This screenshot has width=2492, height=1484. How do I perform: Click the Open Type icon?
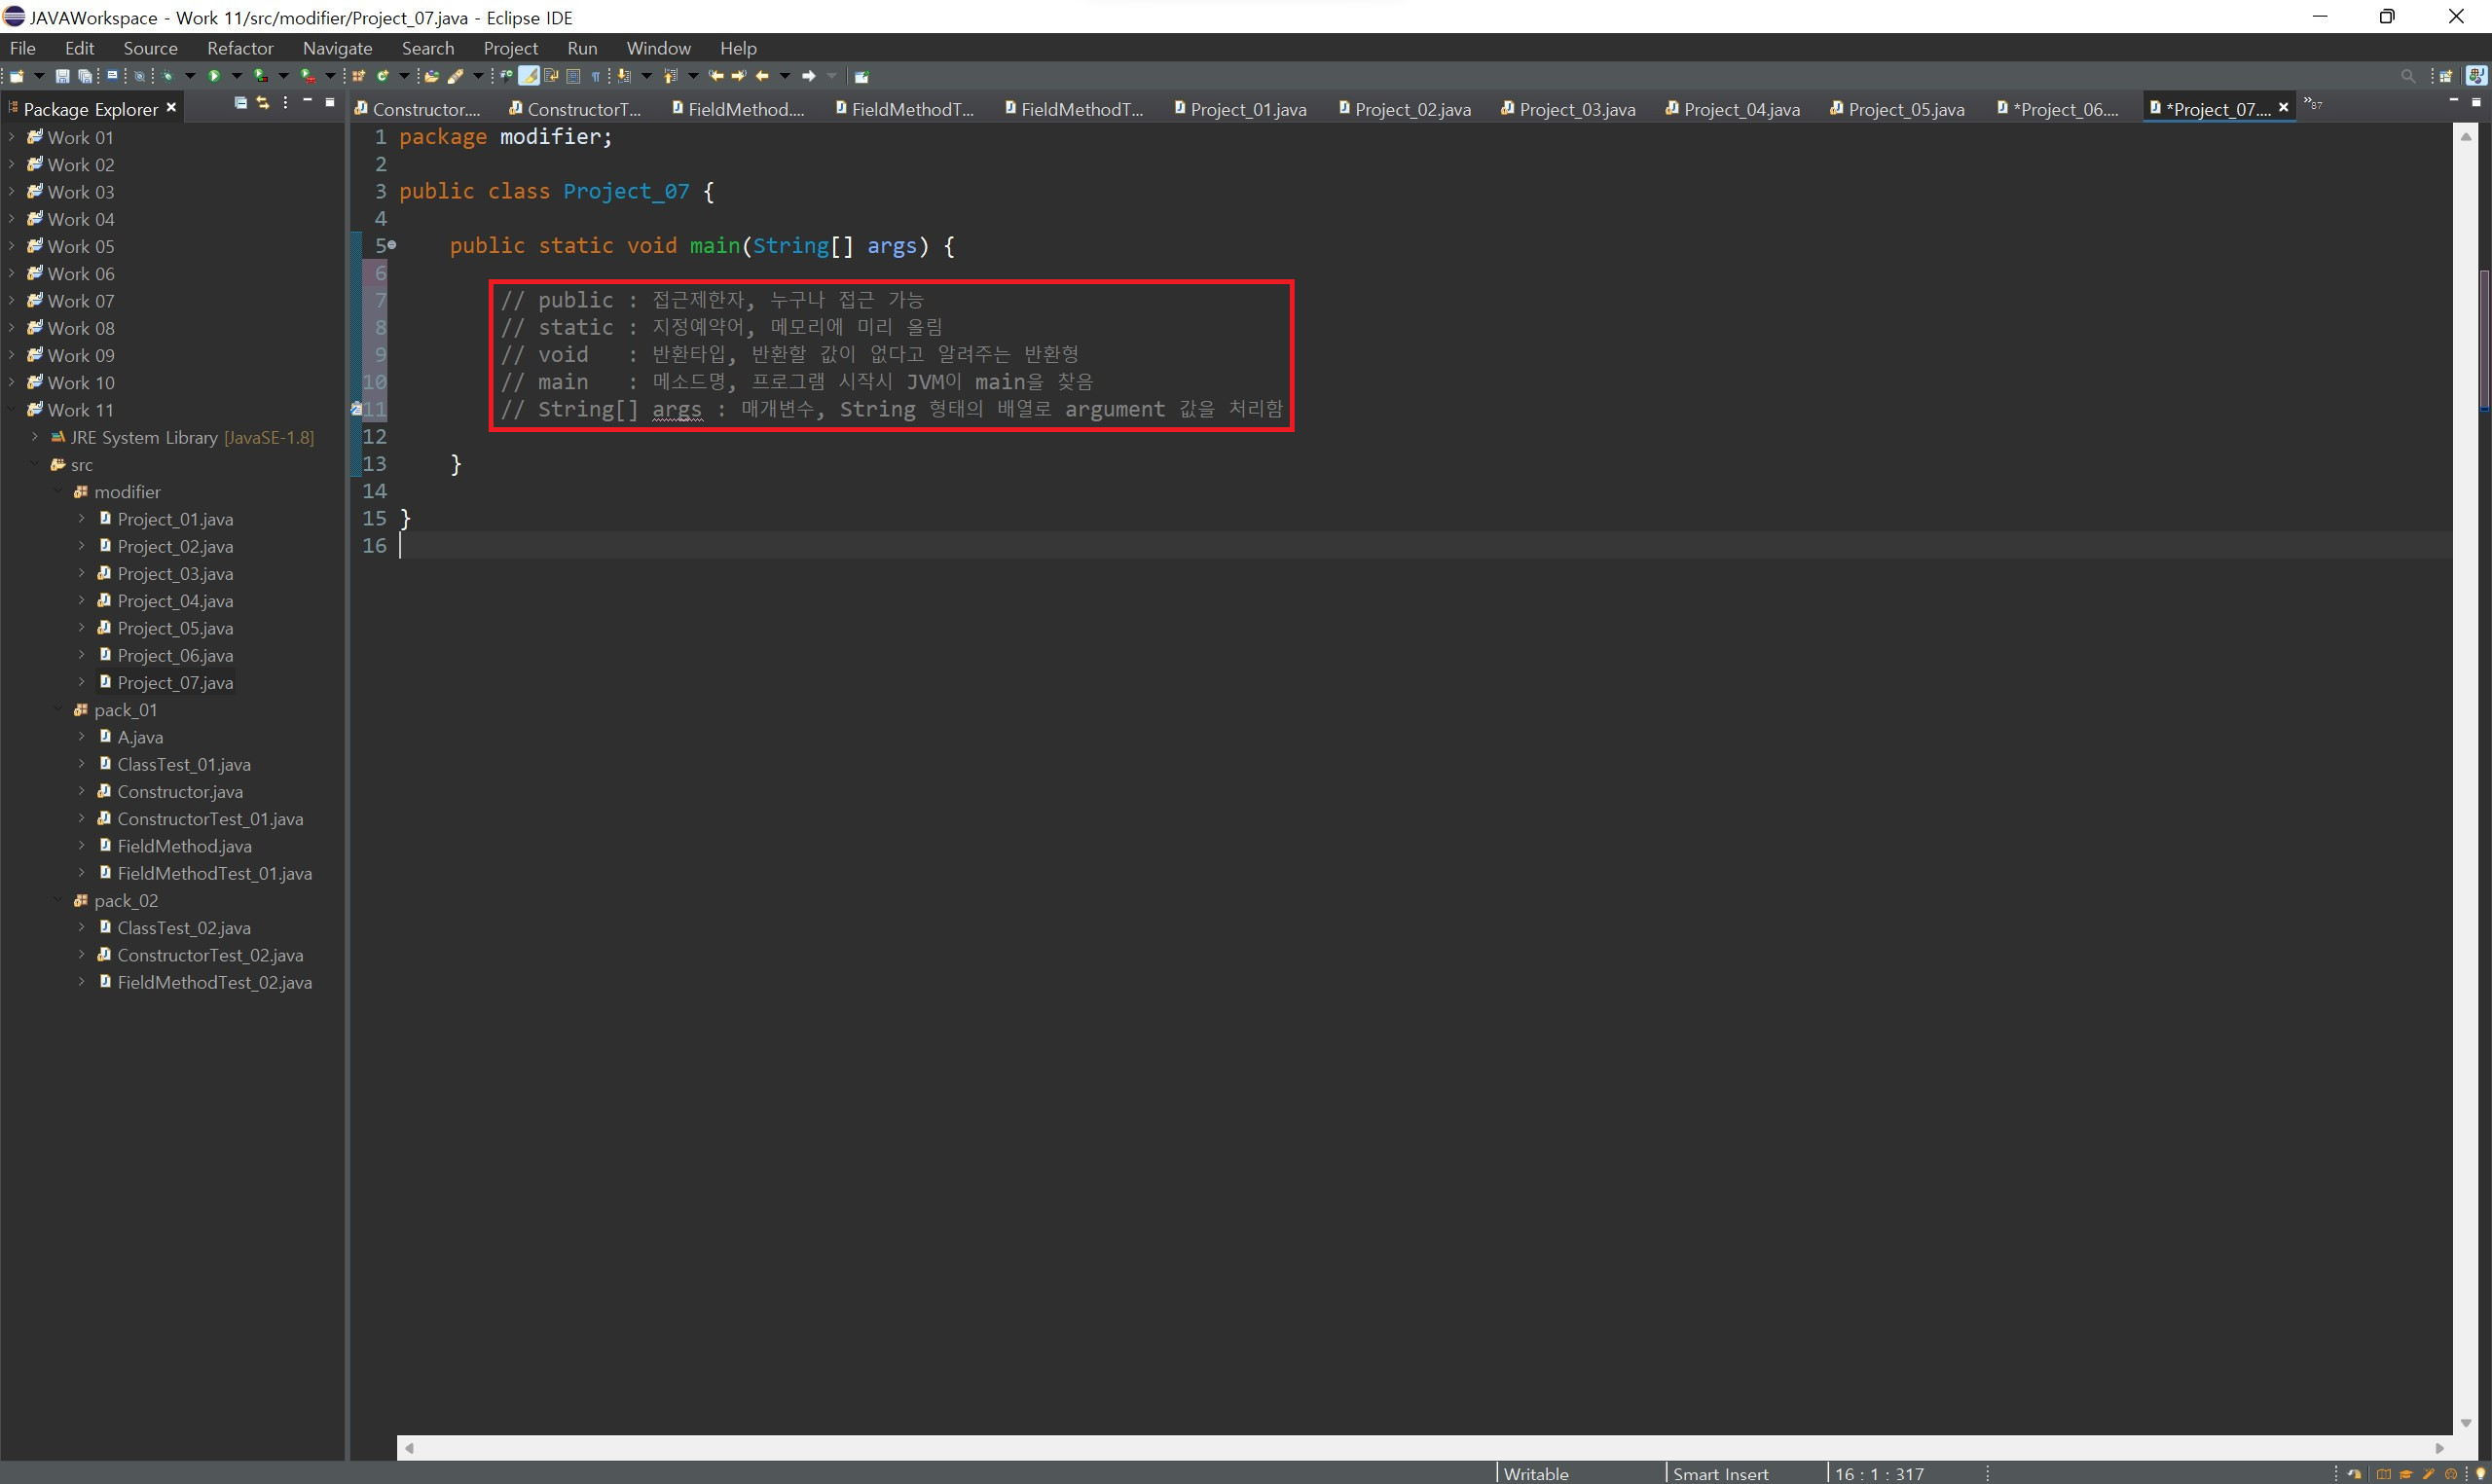pyautogui.click(x=431, y=76)
